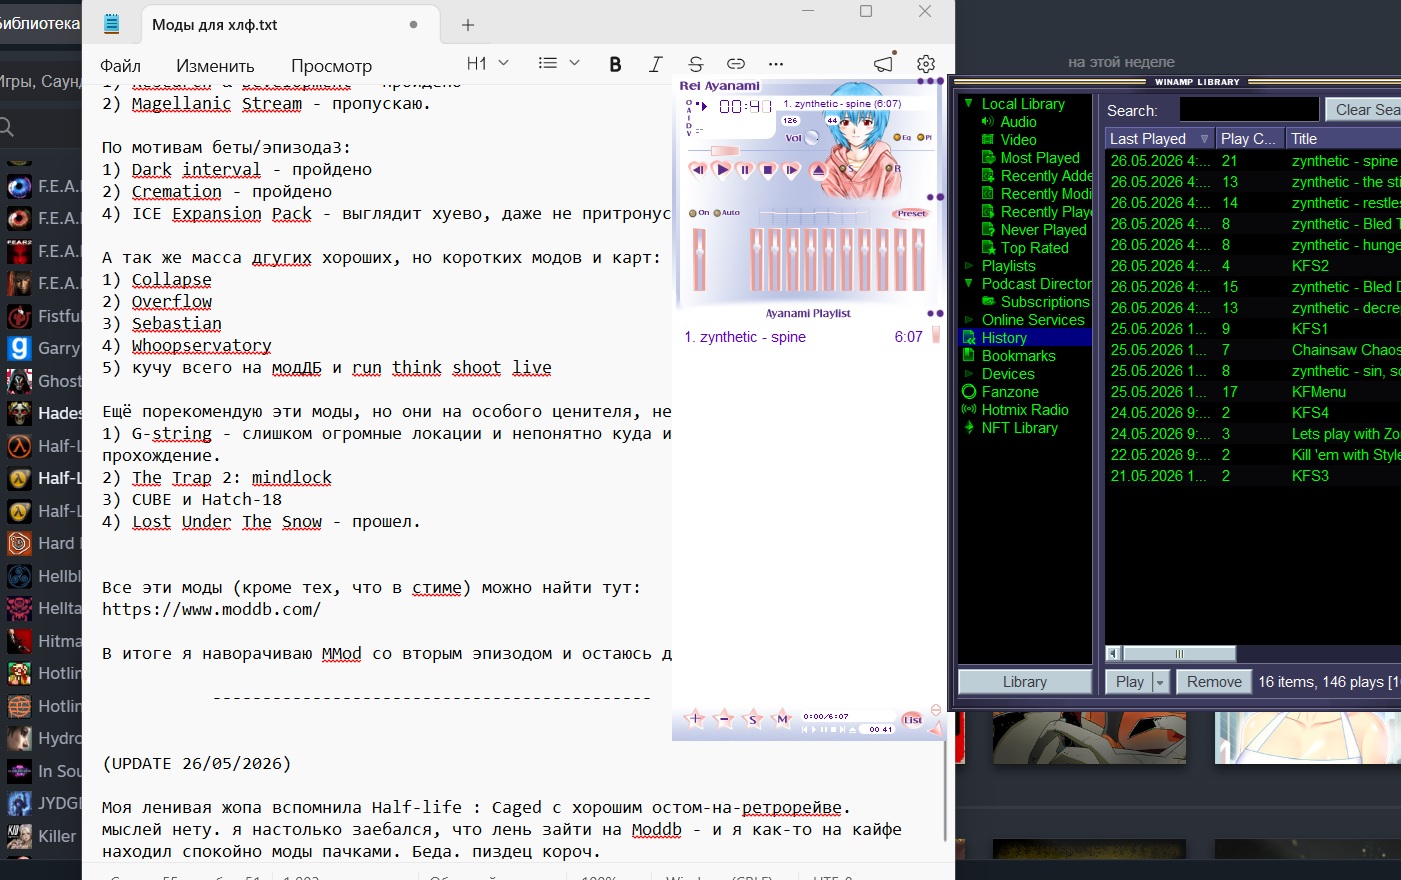Open Fanzone in Winamp Library
1401x880 pixels.
coord(1010,392)
